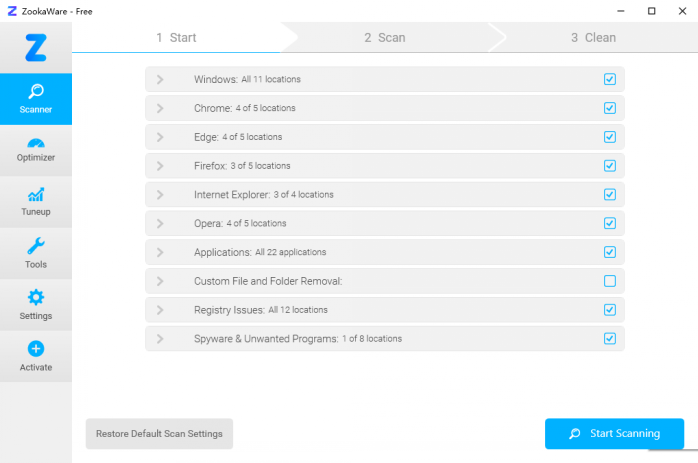
Task: Uncheck the Windows locations checkbox
Action: (610, 79)
